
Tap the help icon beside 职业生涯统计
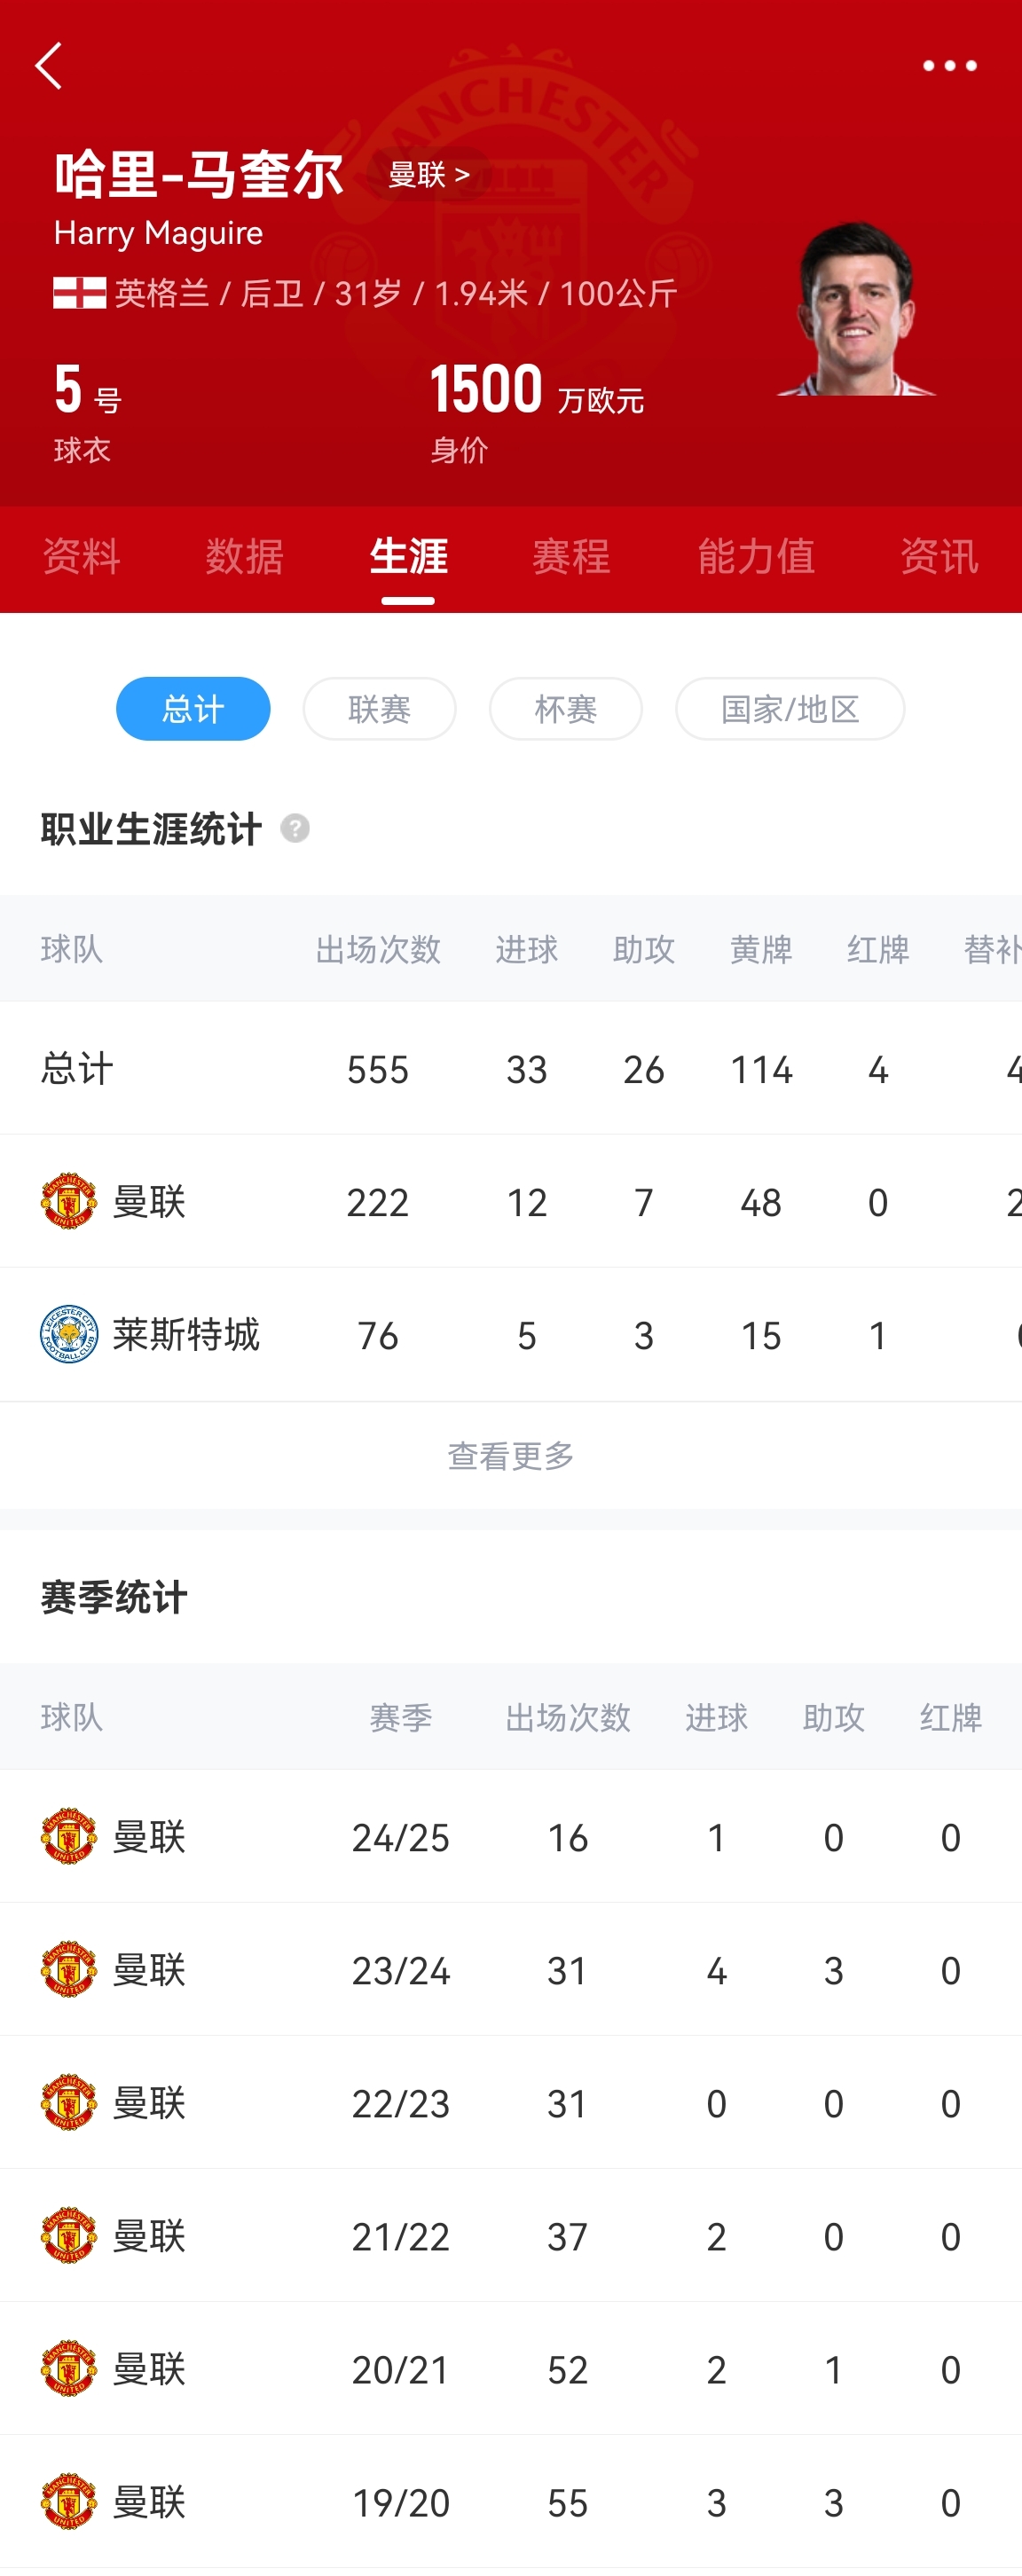(295, 828)
